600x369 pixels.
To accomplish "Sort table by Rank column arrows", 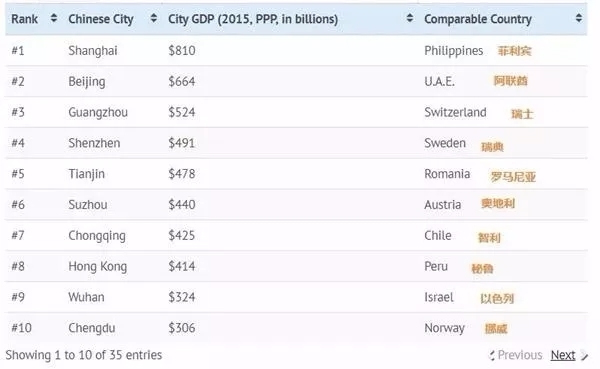I will [54, 18].
